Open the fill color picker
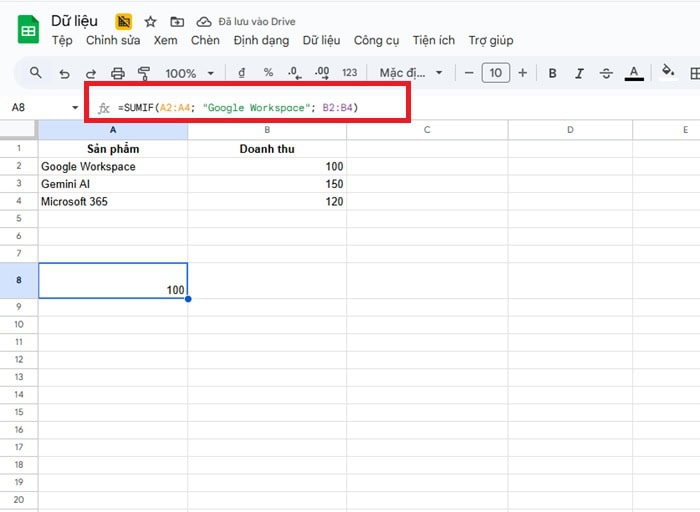Screen dimensions: 700x512 tap(668, 72)
